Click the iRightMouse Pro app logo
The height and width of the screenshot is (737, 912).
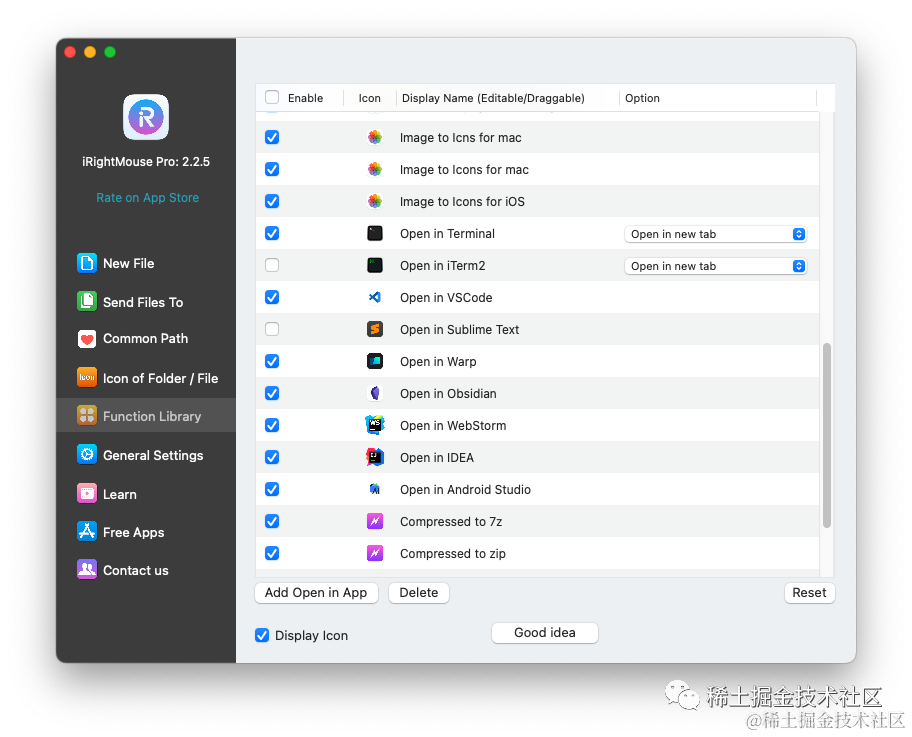(146, 117)
